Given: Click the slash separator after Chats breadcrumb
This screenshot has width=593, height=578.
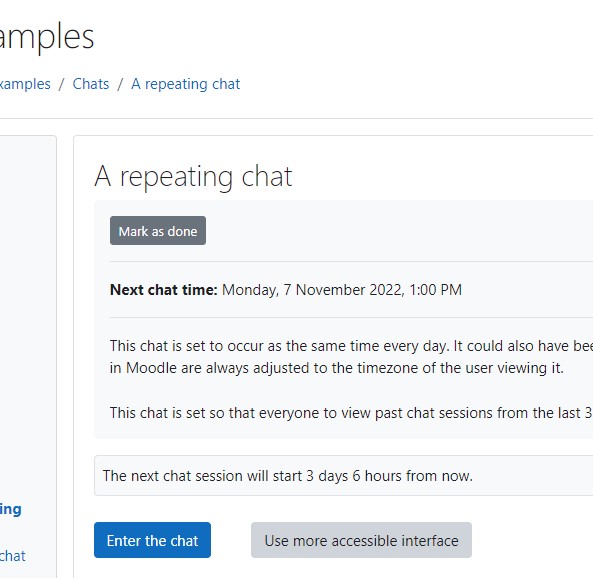Looking at the screenshot, I should coord(120,84).
